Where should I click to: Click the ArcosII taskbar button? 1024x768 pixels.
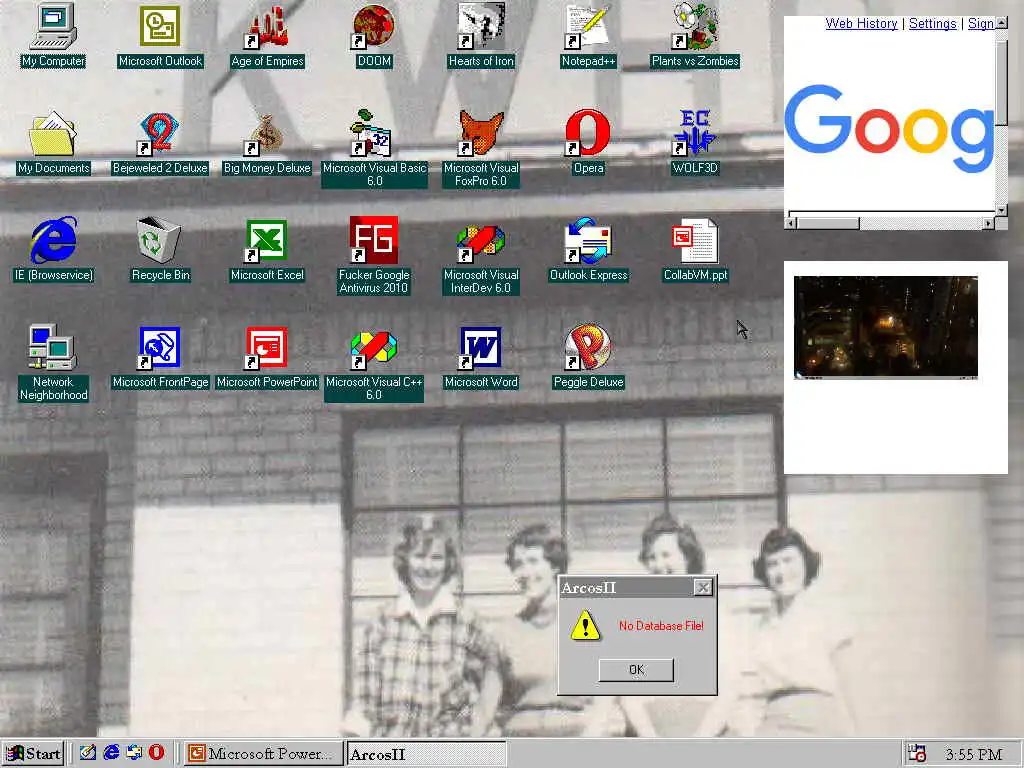coord(426,754)
